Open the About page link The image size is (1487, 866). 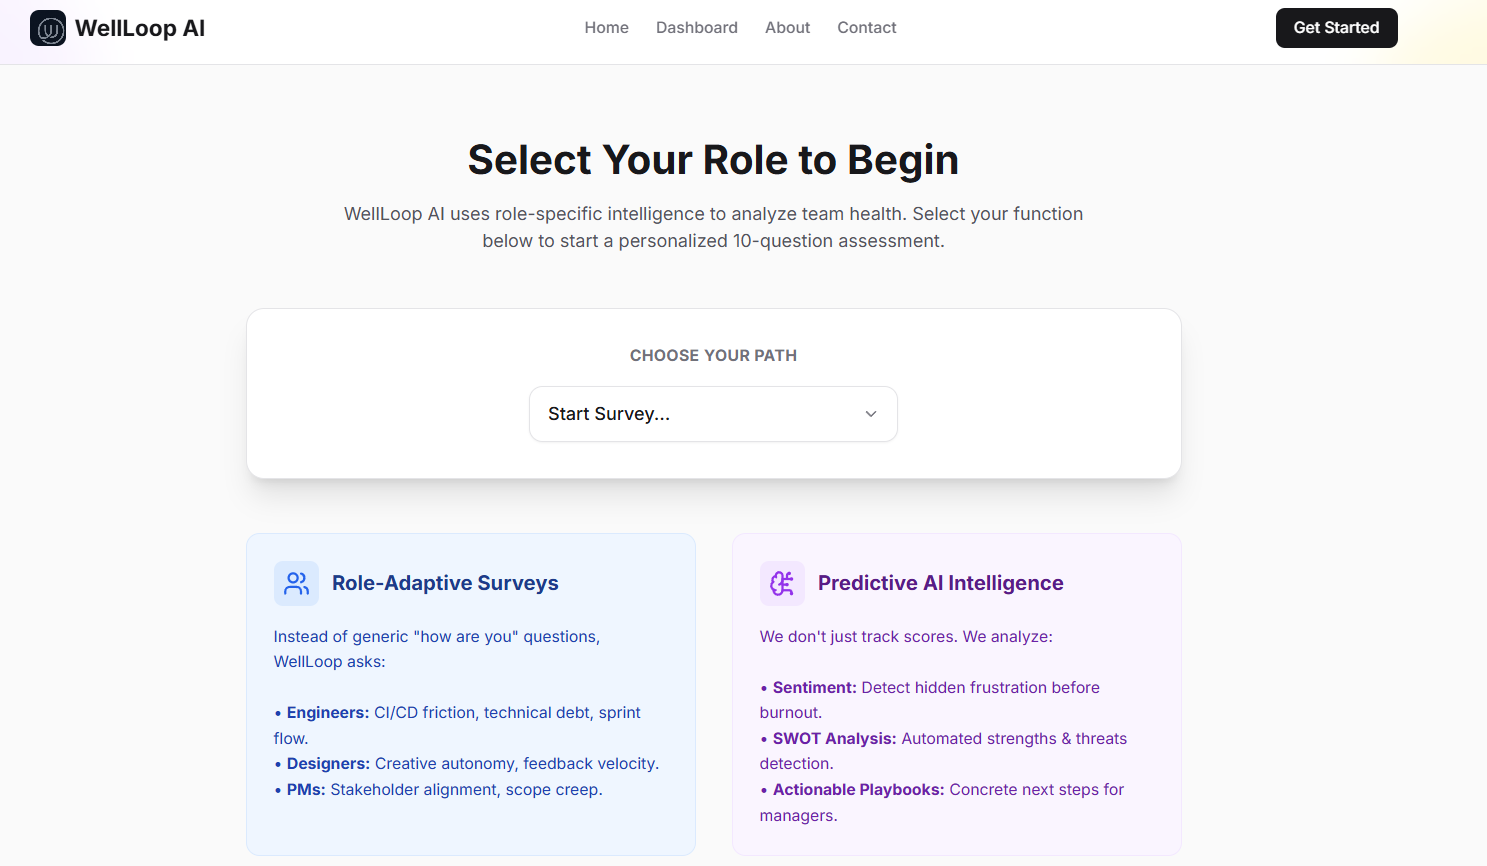pyautogui.click(x=788, y=28)
